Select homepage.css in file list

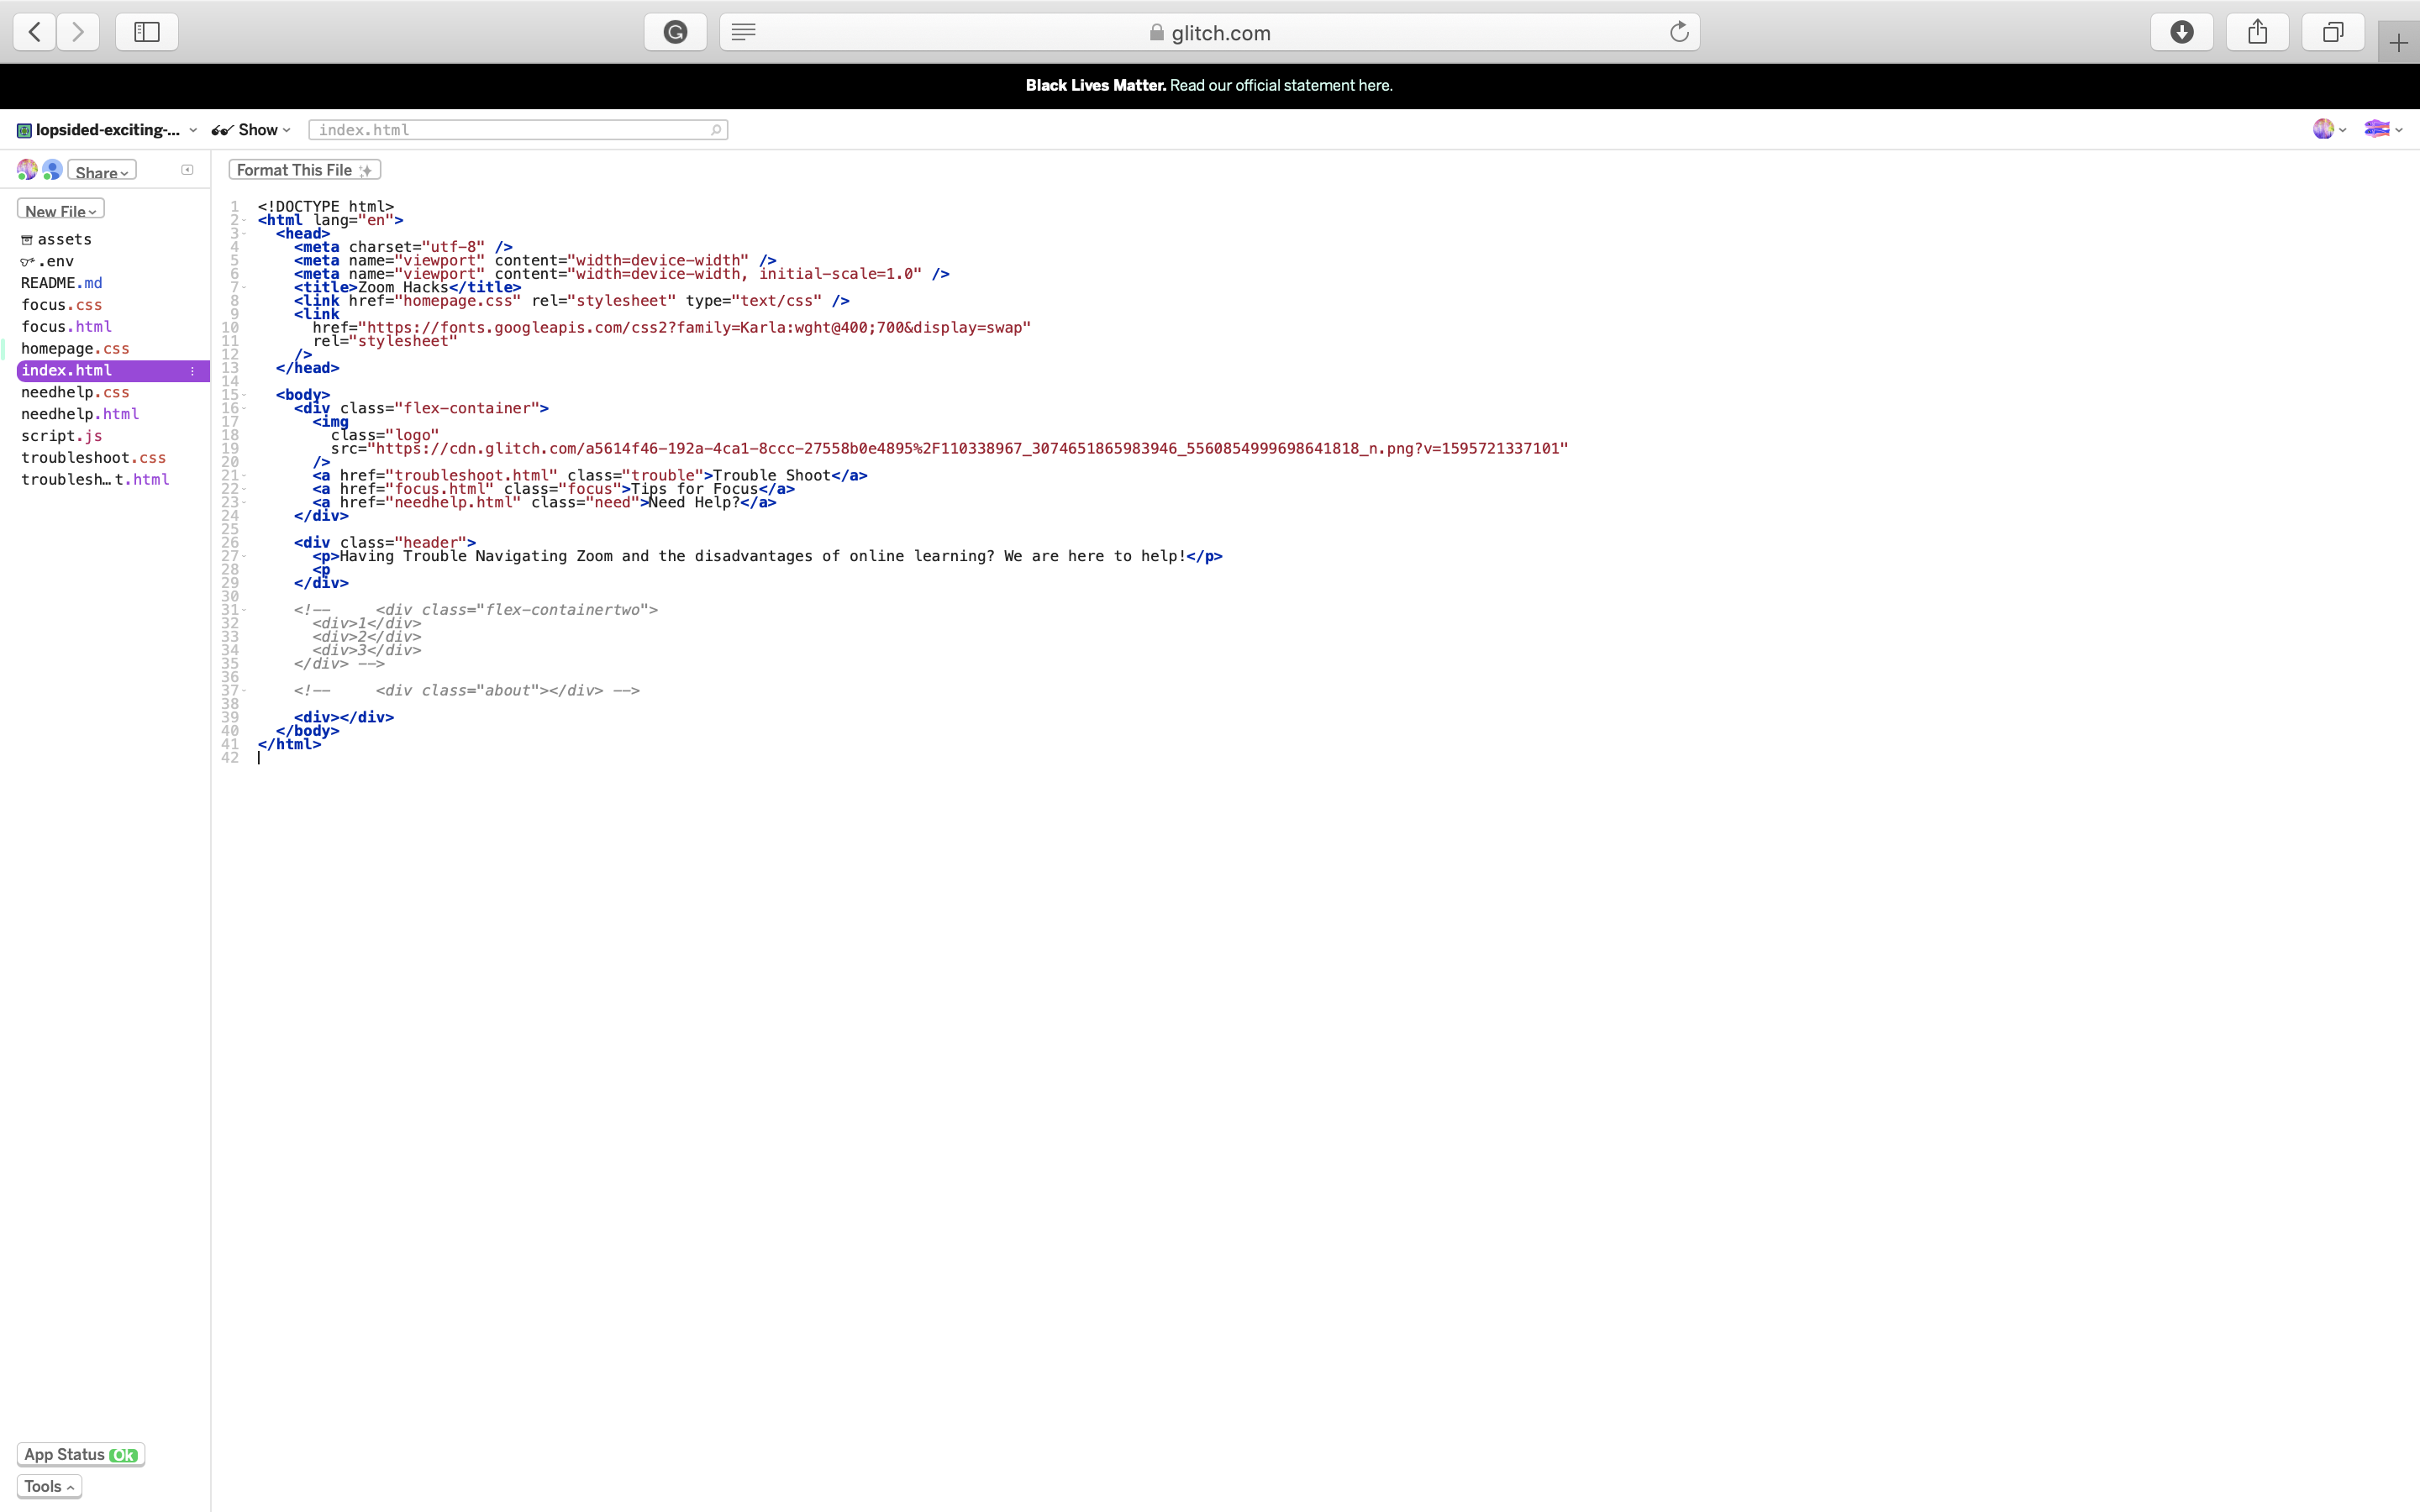pyautogui.click(x=75, y=349)
